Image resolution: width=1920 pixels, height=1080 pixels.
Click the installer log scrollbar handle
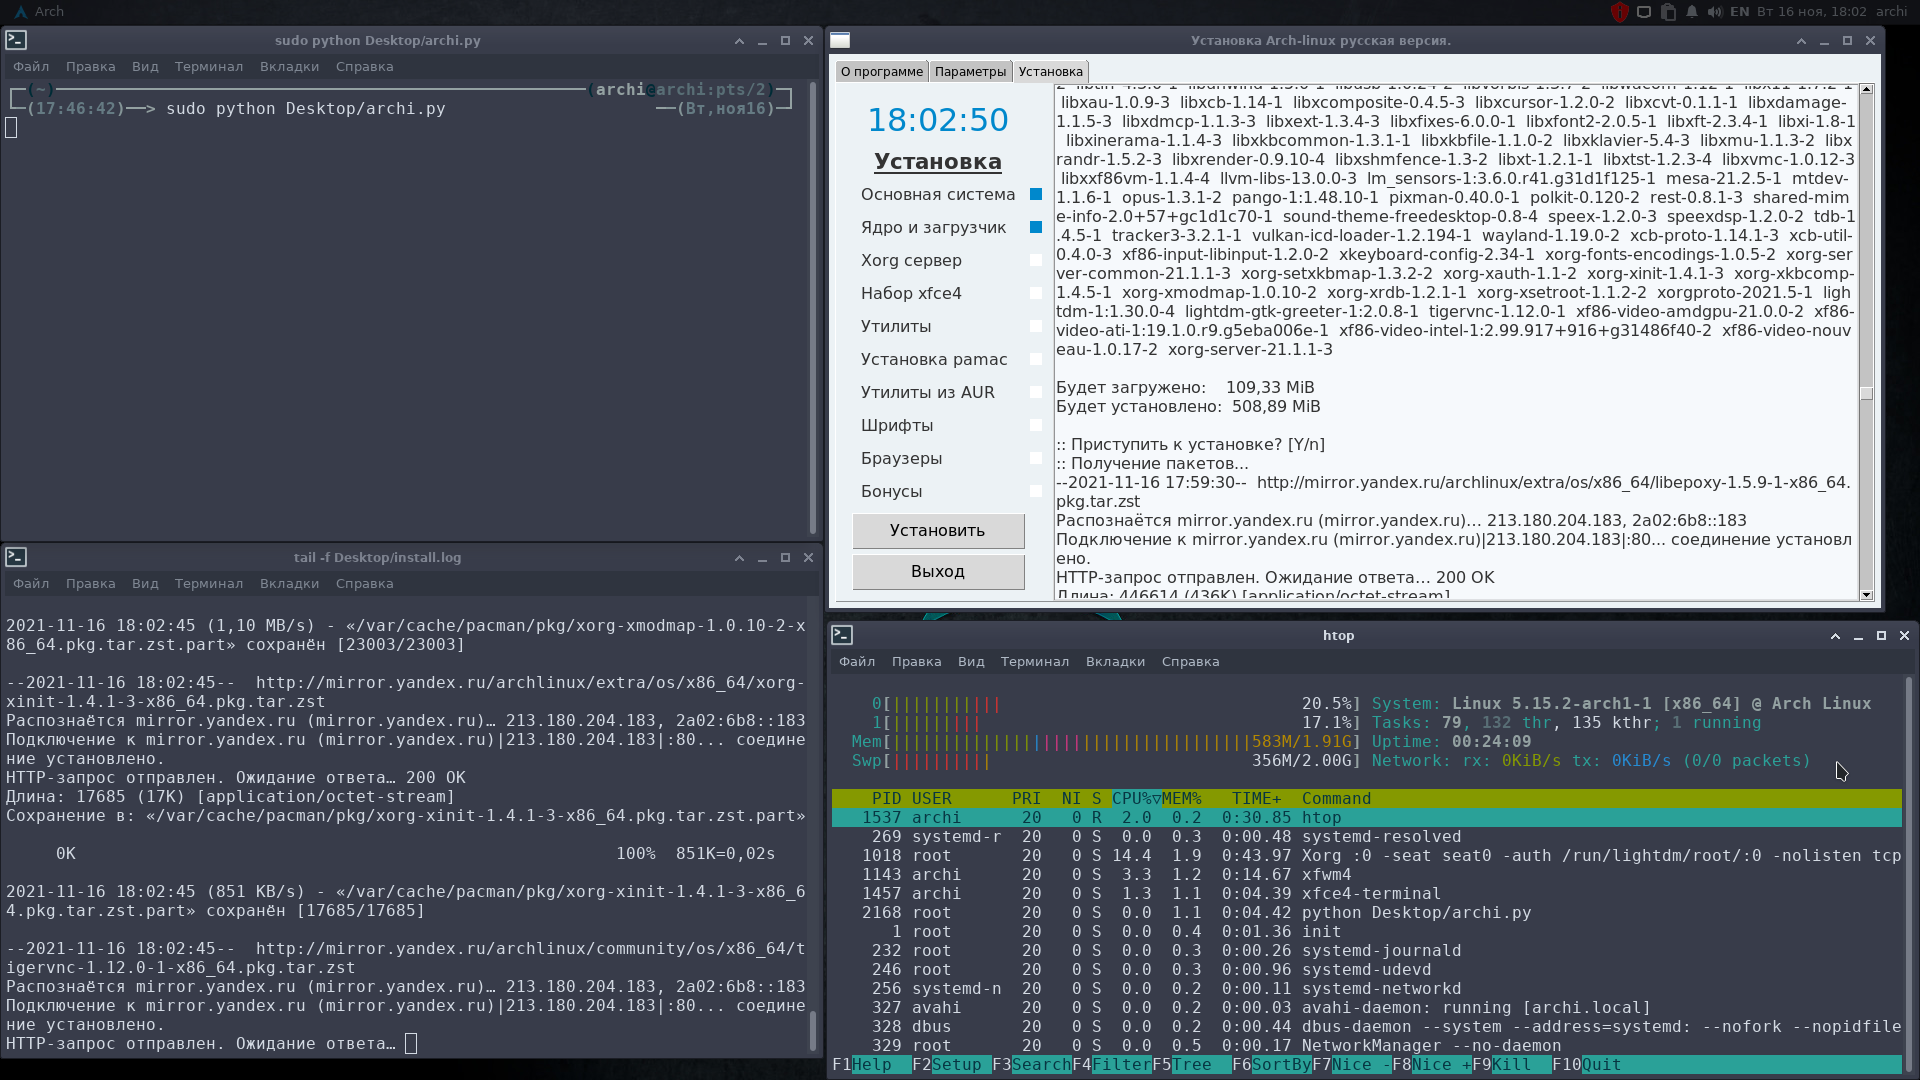pyautogui.click(x=1866, y=393)
